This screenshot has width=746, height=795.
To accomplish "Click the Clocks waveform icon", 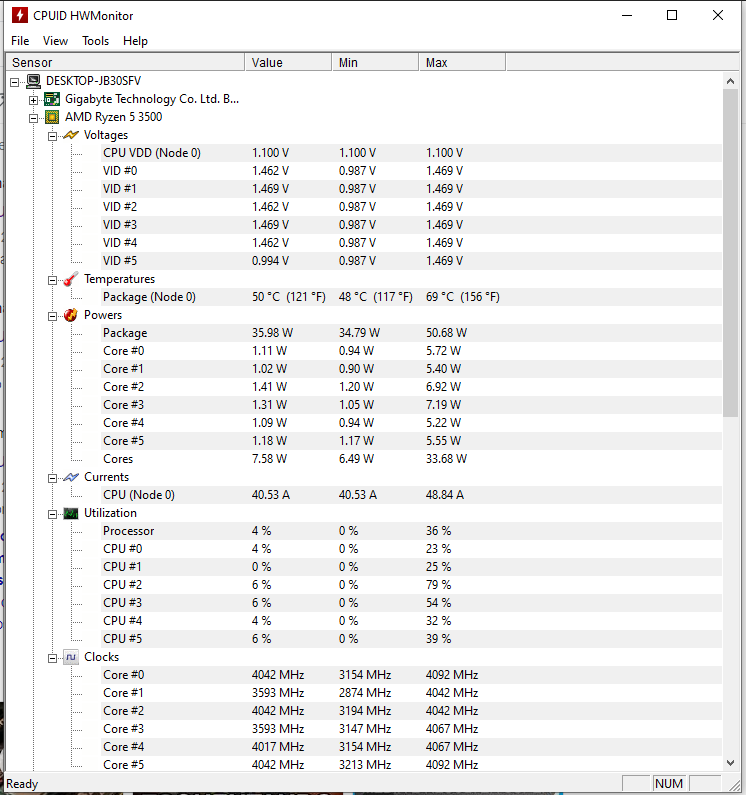I will [71, 657].
